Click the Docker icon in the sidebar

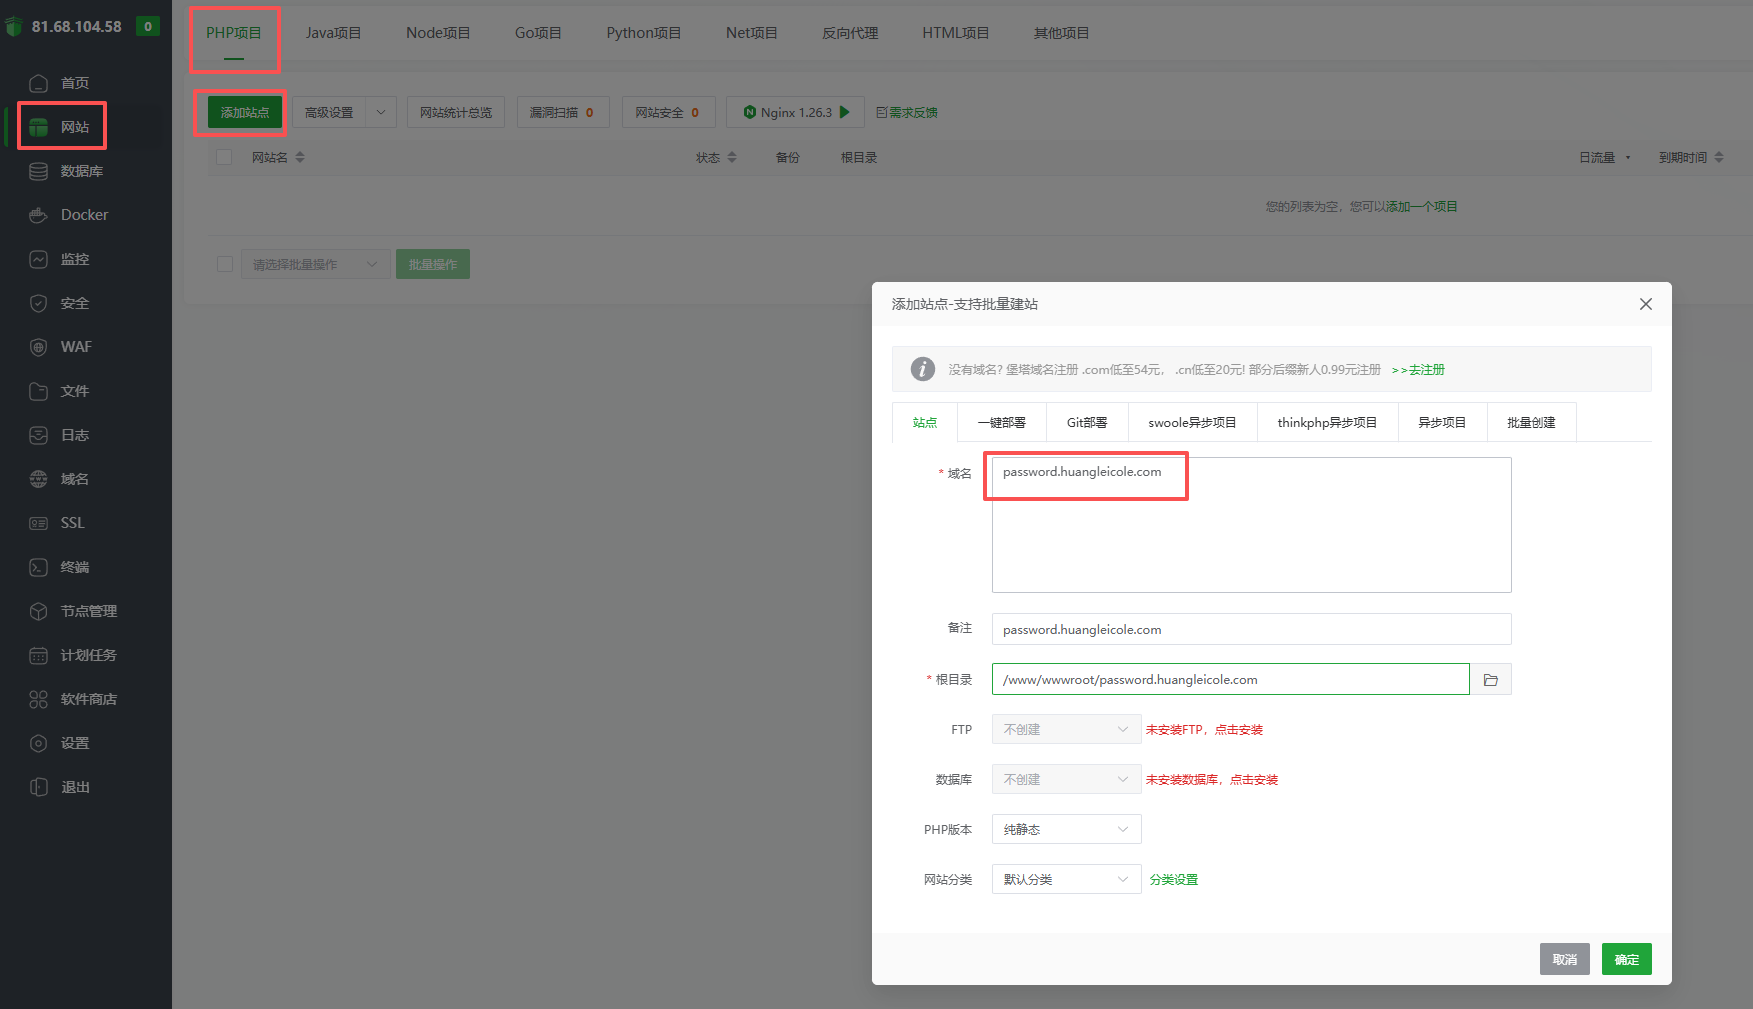click(38, 215)
